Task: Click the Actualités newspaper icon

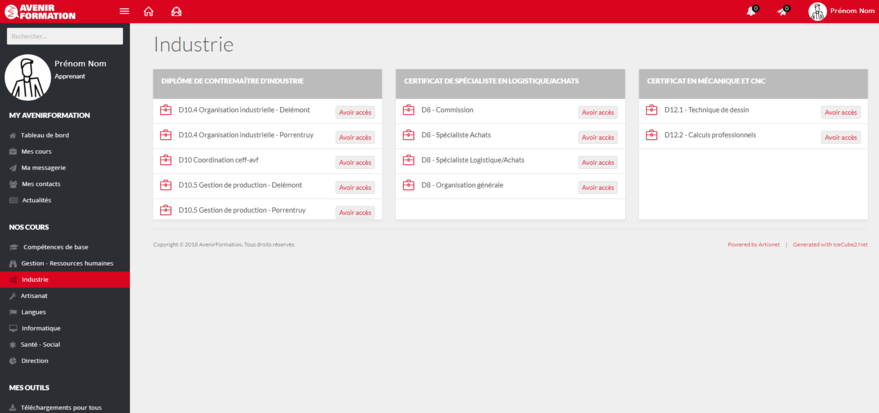Action: [x=13, y=200]
